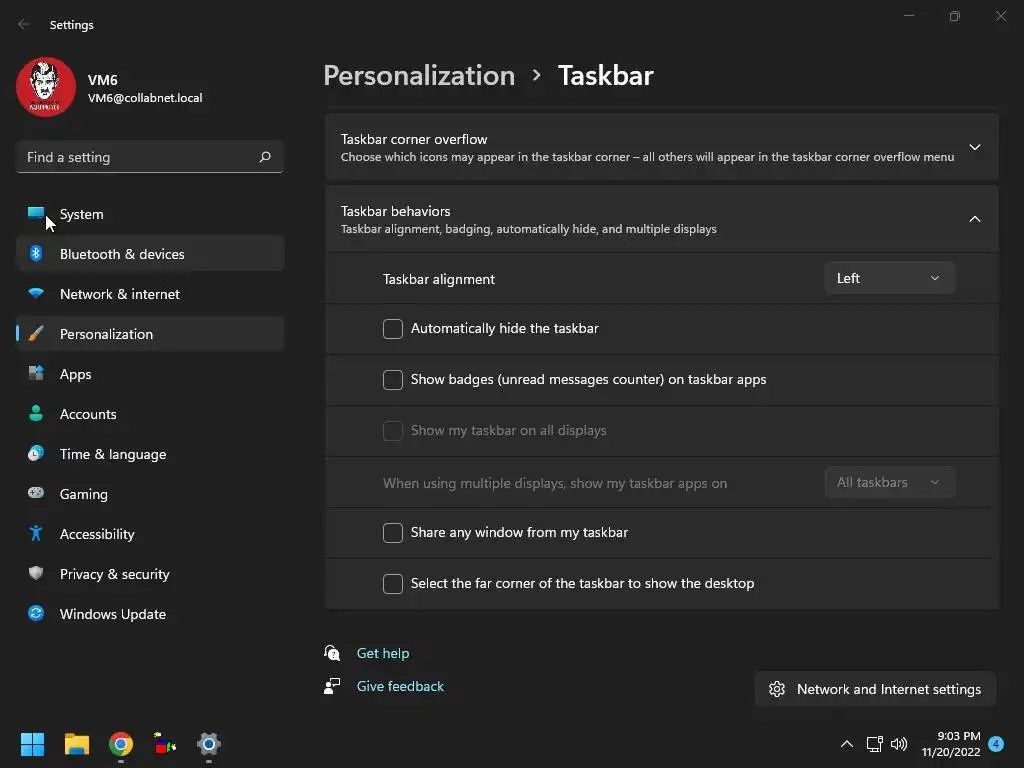Select the Privacy & security shield icon
Image resolution: width=1024 pixels, height=768 pixels.
click(x=36, y=574)
